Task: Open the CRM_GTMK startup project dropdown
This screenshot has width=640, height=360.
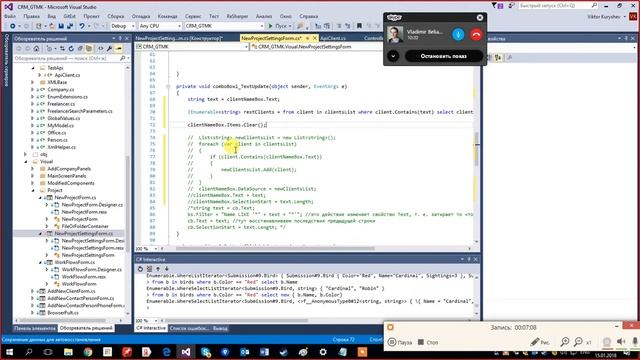Action: (x=224, y=26)
